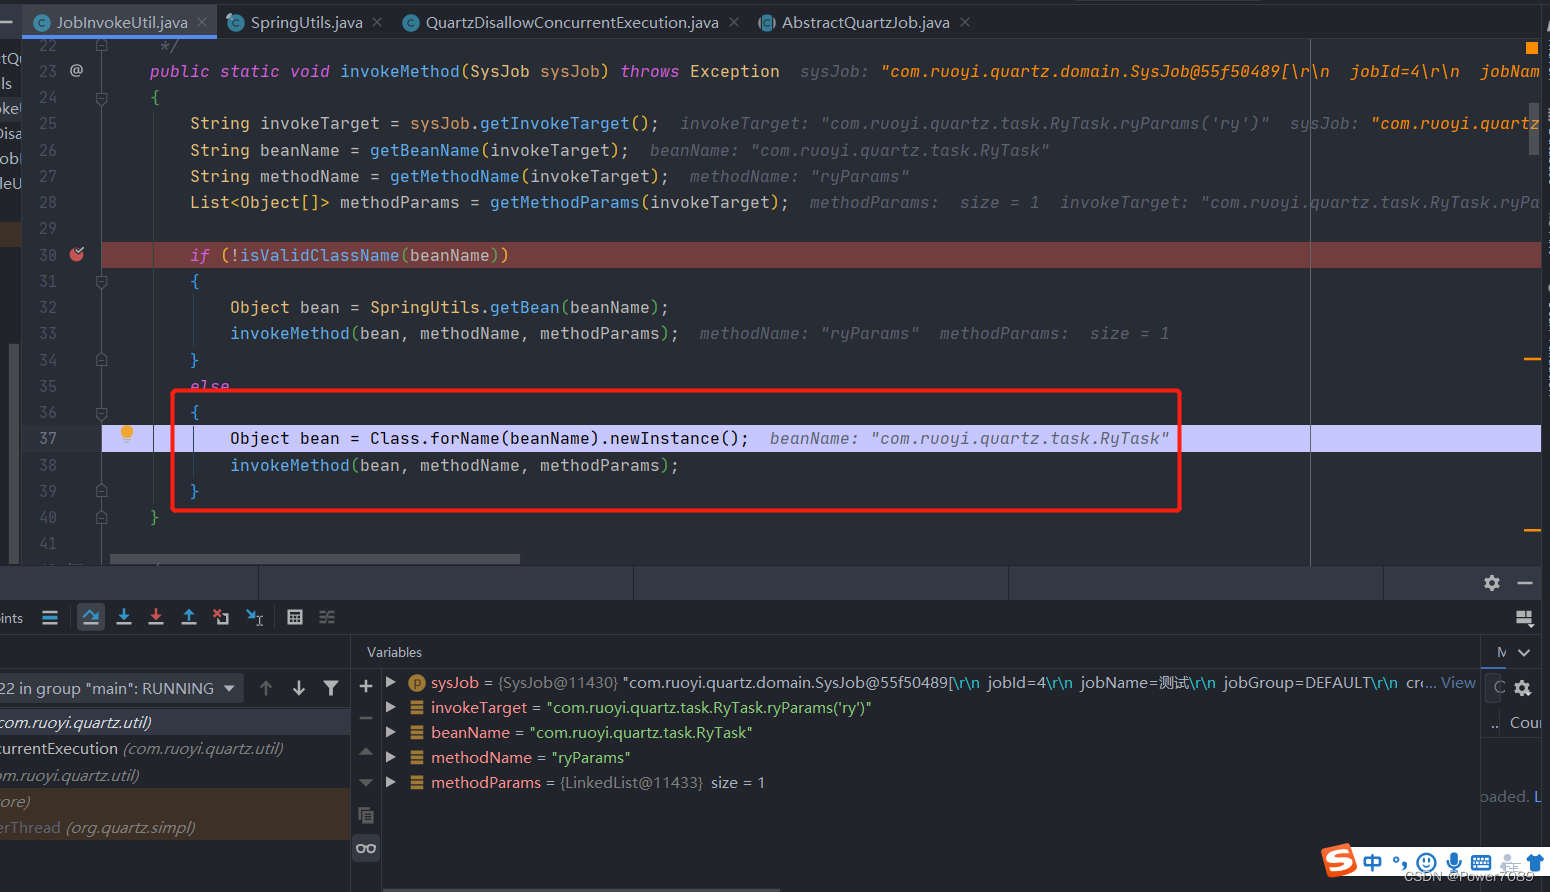Viewport: 1550px width, 892px height.
Task: Click the editor horizontal scrollbar
Action: (x=315, y=559)
